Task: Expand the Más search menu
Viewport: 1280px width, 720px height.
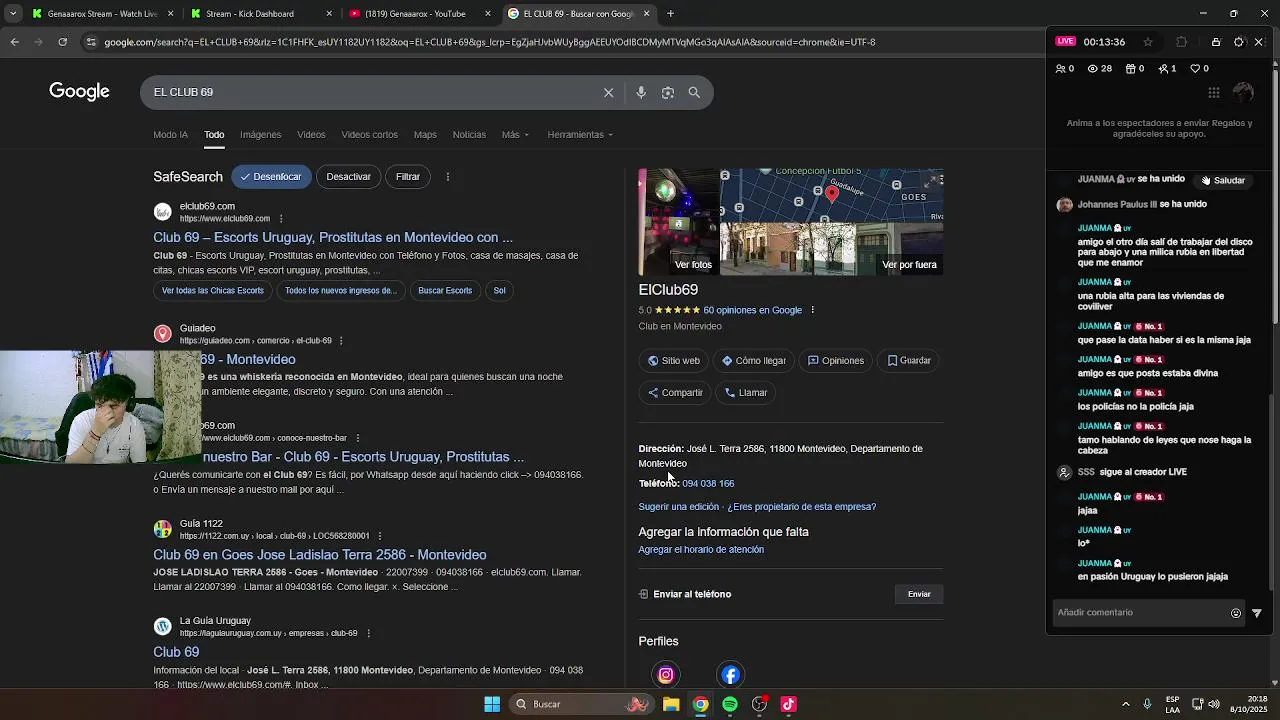Action: [515, 134]
